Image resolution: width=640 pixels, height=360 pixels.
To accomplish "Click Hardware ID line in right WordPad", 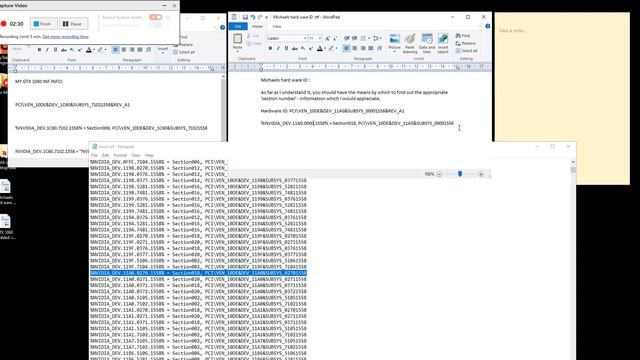I will coord(332,111).
